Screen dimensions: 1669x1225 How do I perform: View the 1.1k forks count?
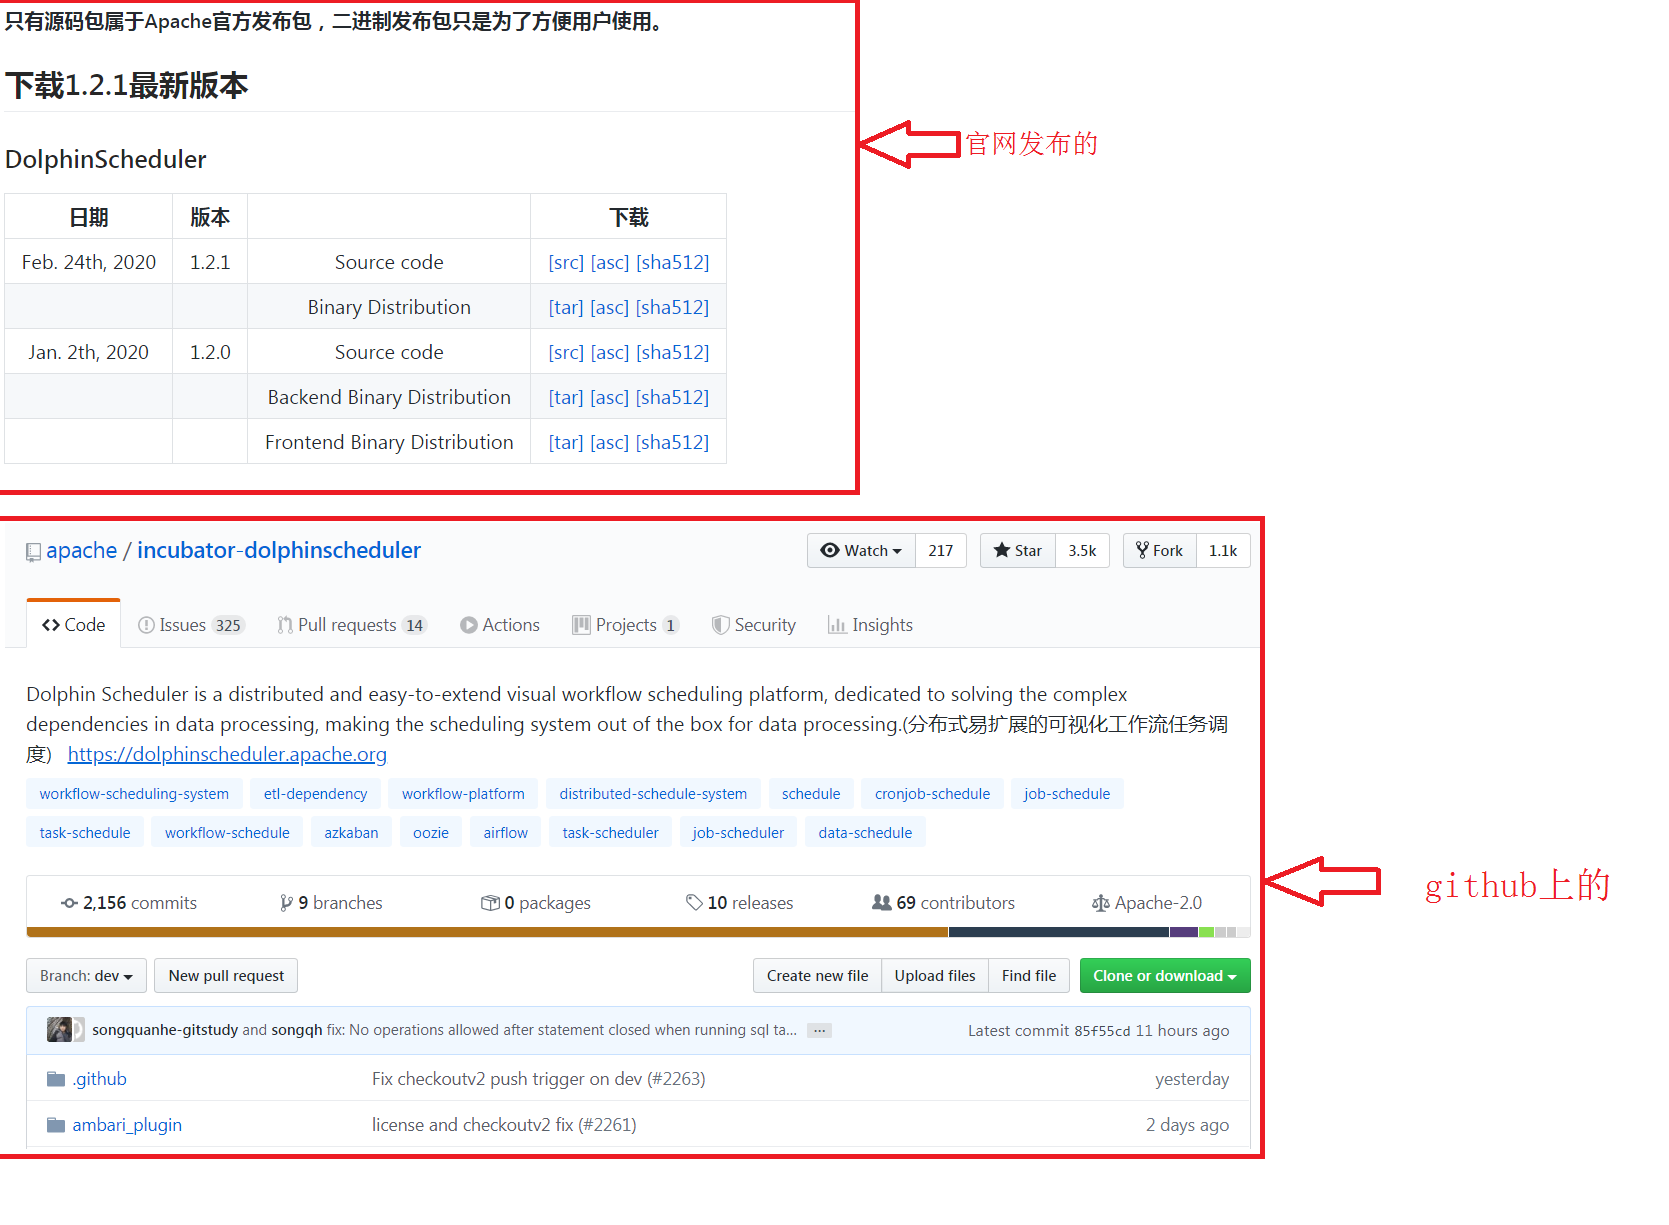1223,551
